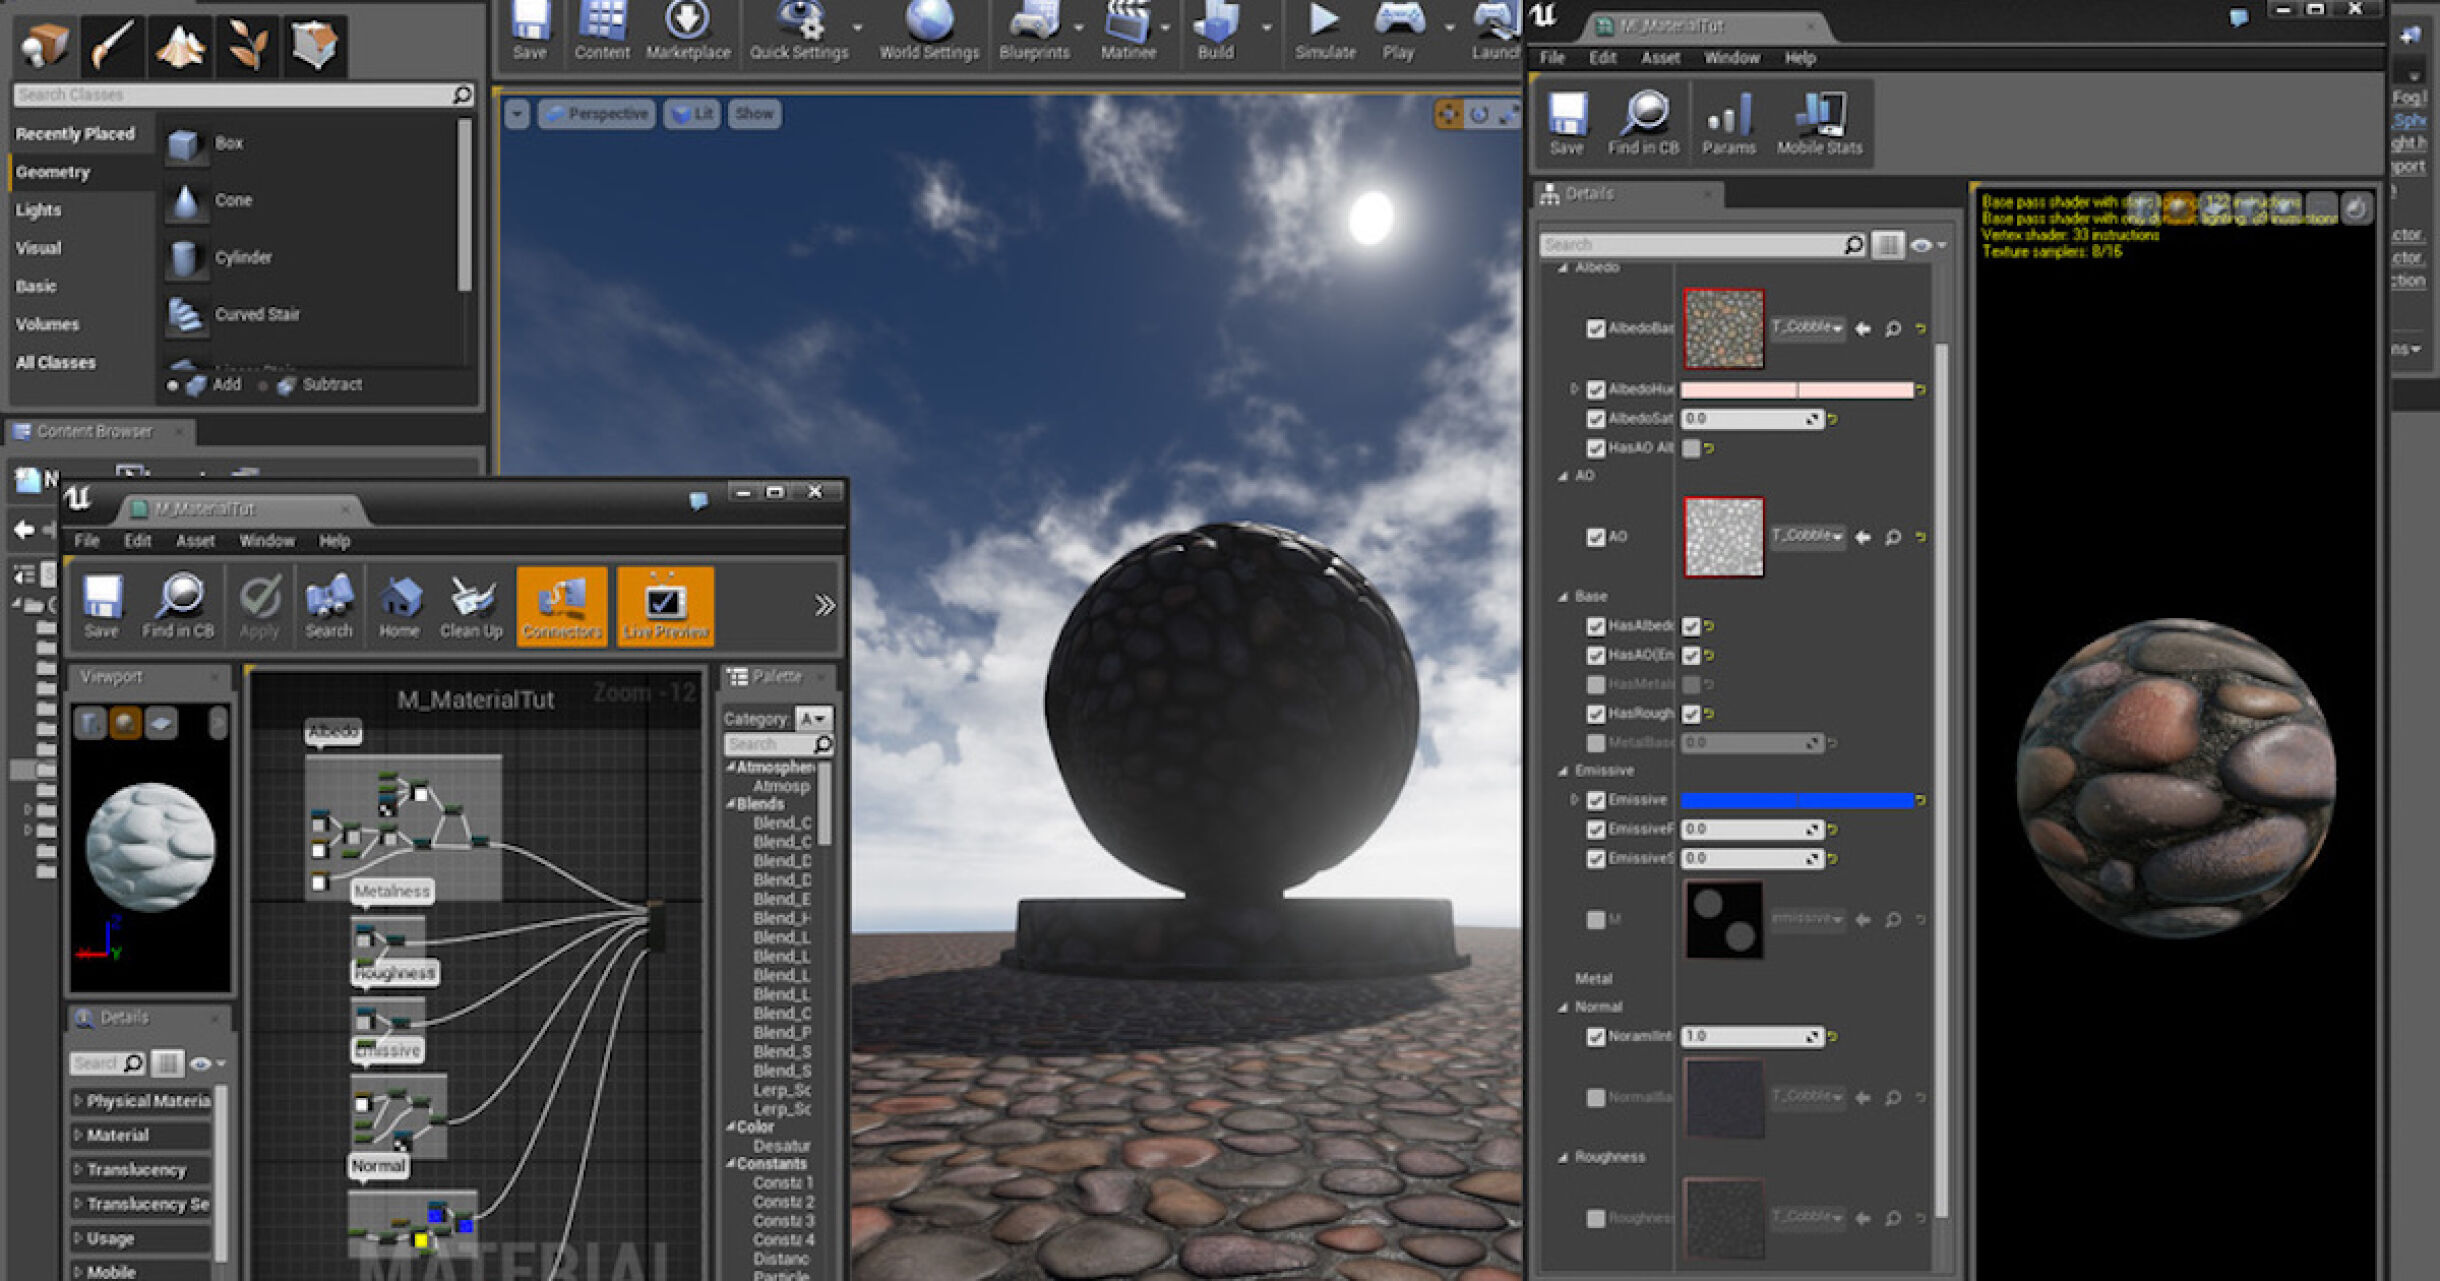This screenshot has height=1281, width=2440.
Task: Select the Geometry Editing mode cube icon
Action: (315, 45)
